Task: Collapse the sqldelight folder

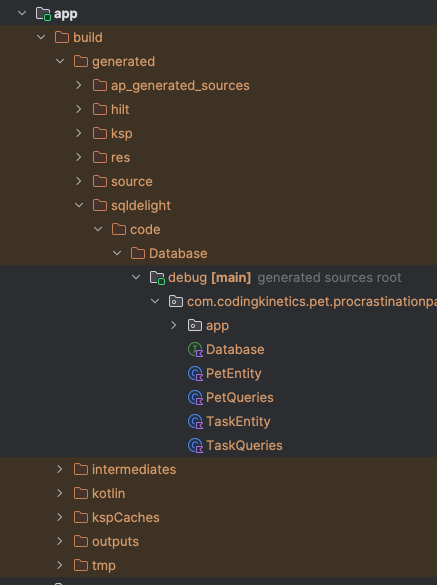Action: tap(79, 205)
